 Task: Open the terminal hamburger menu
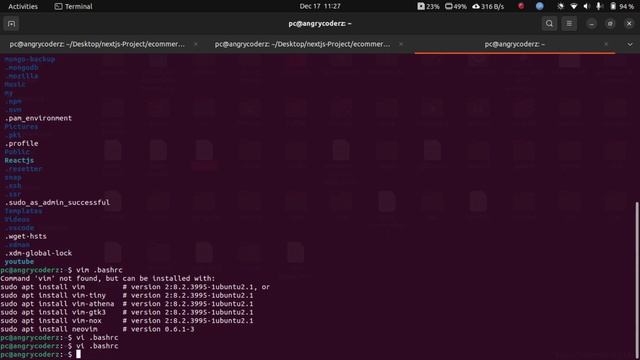click(x=569, y=24)
